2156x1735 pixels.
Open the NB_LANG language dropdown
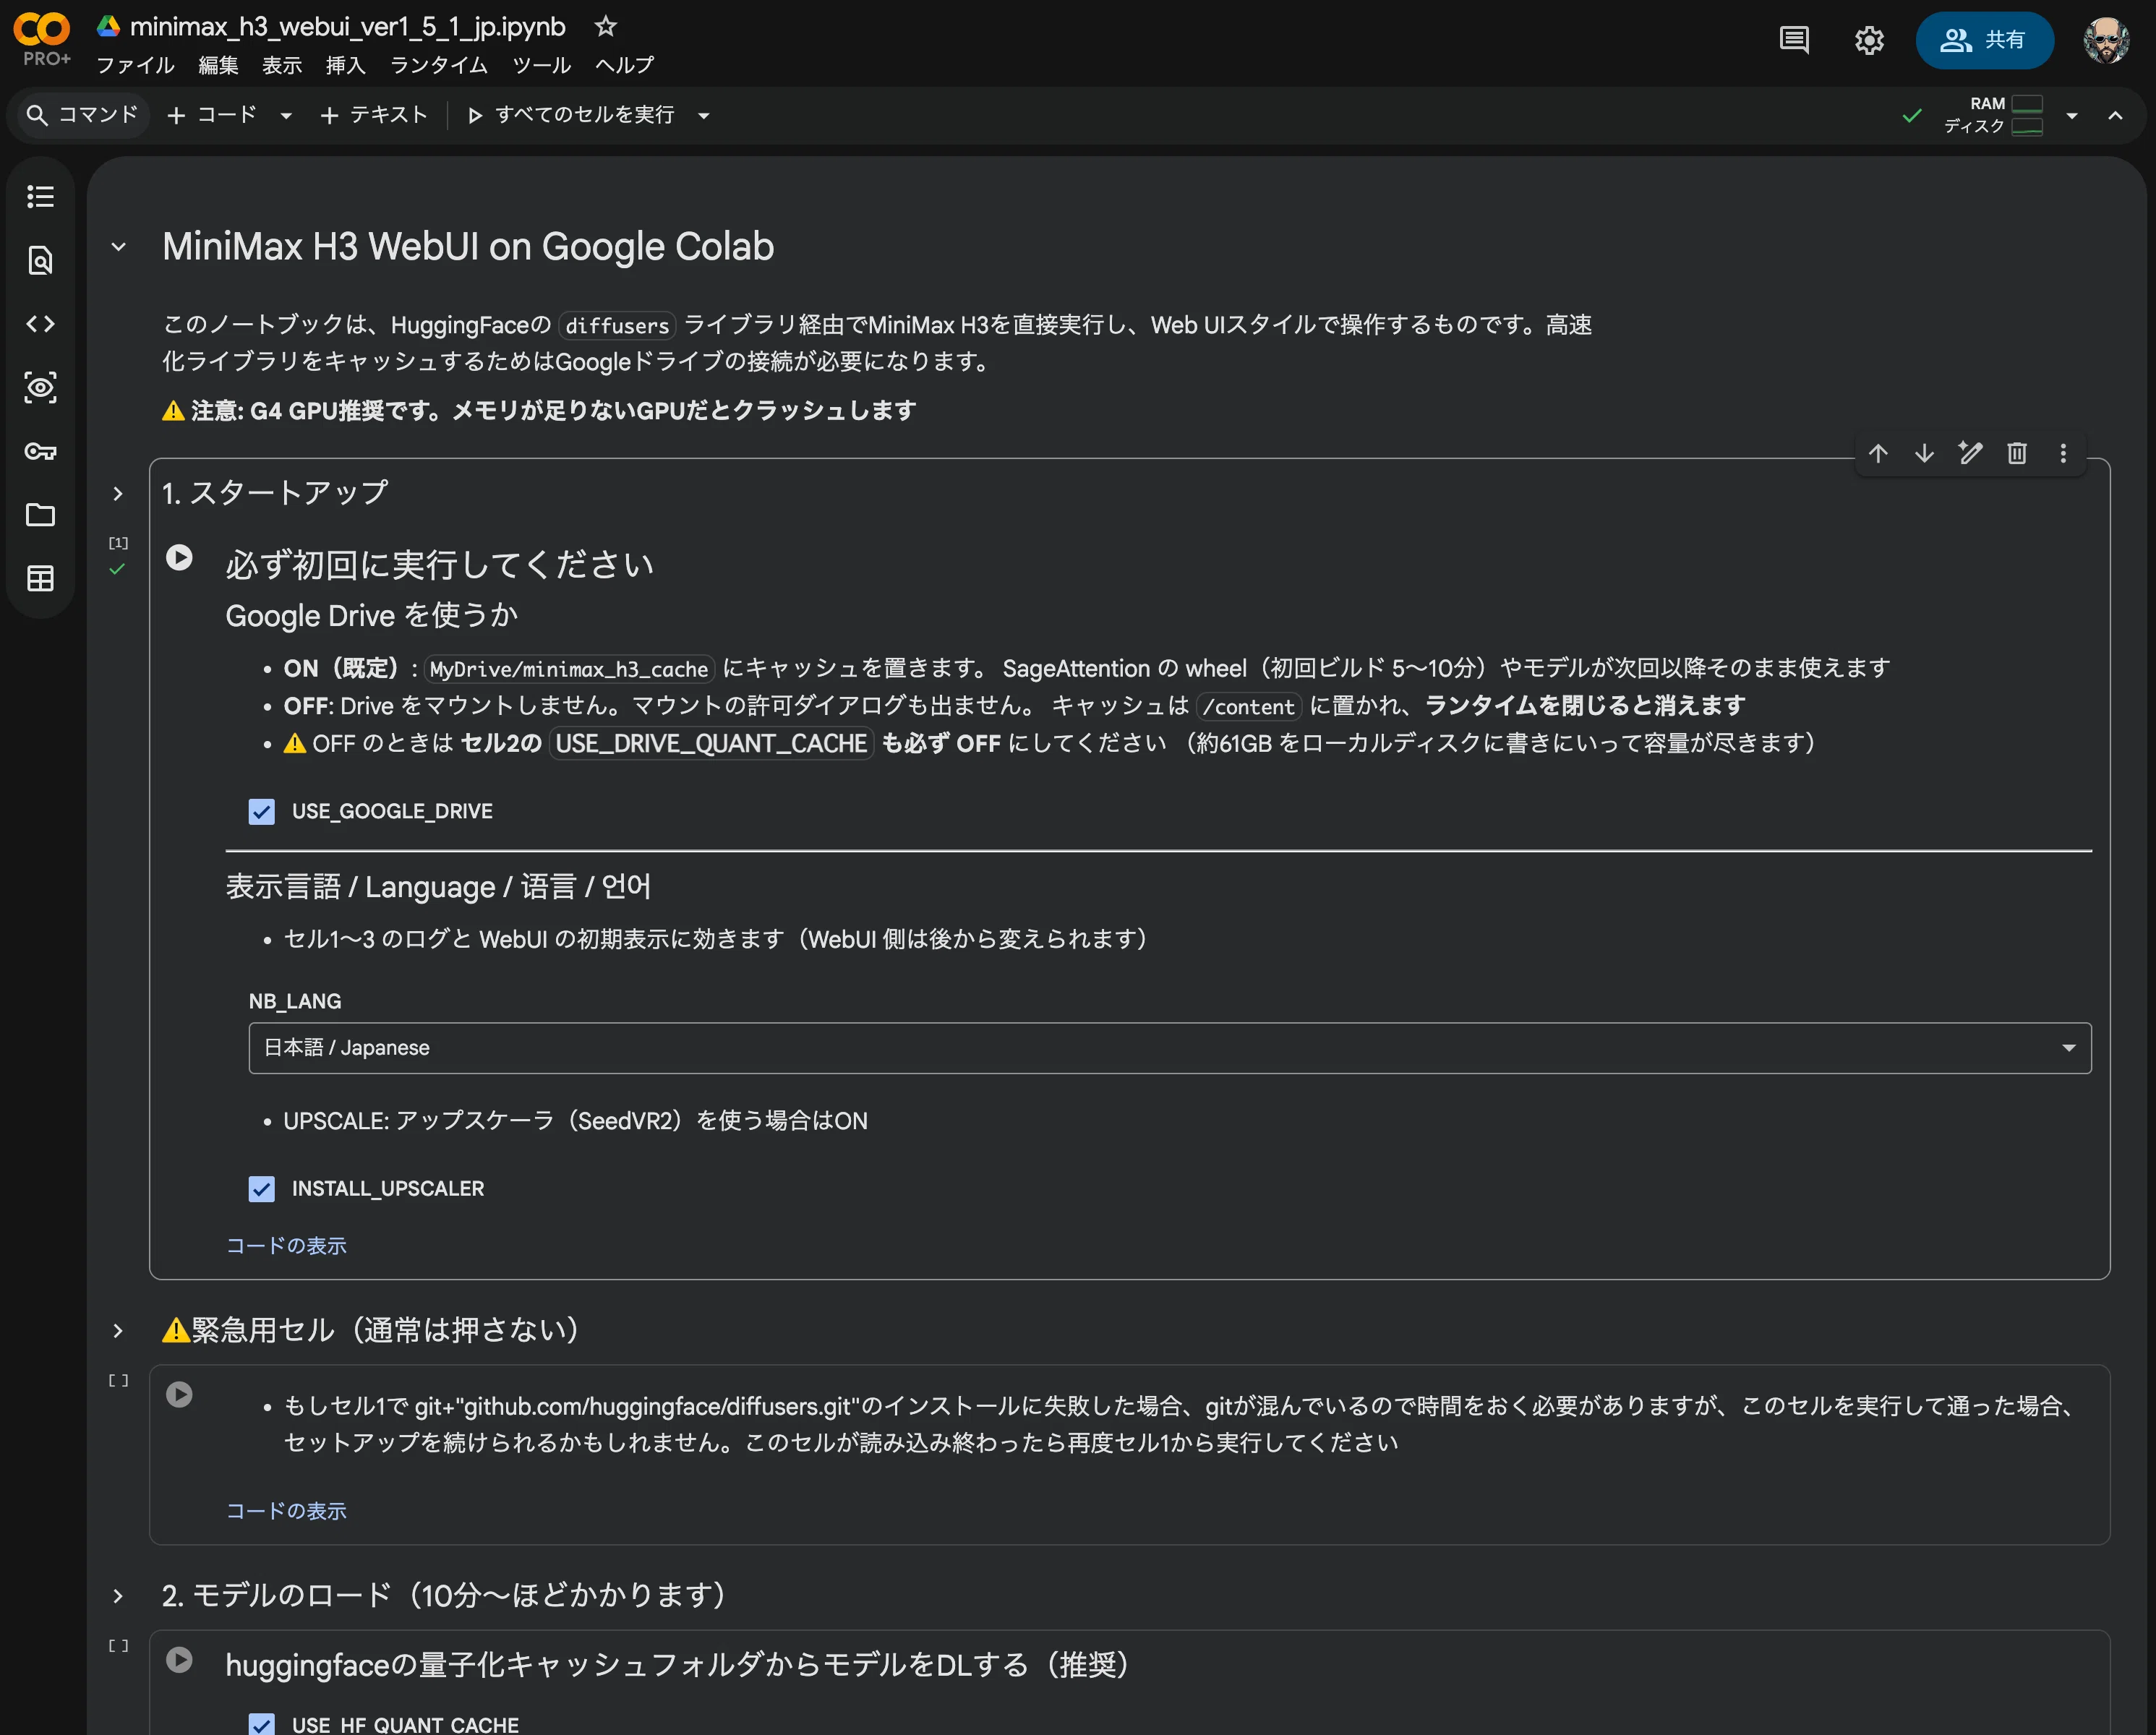[1169, 1047]
